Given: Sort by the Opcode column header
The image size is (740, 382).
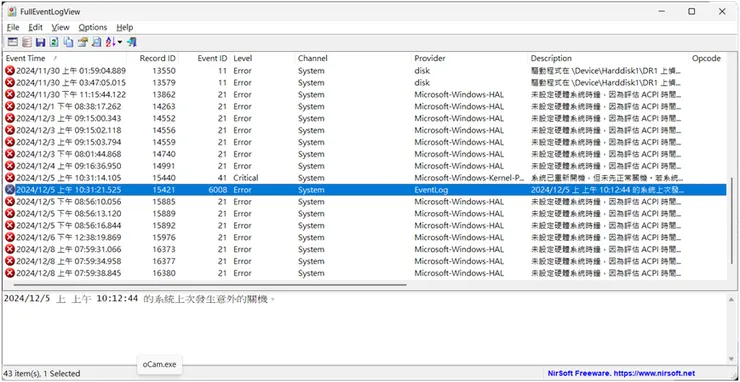Looking at the screenshot, I should point(707,59).
